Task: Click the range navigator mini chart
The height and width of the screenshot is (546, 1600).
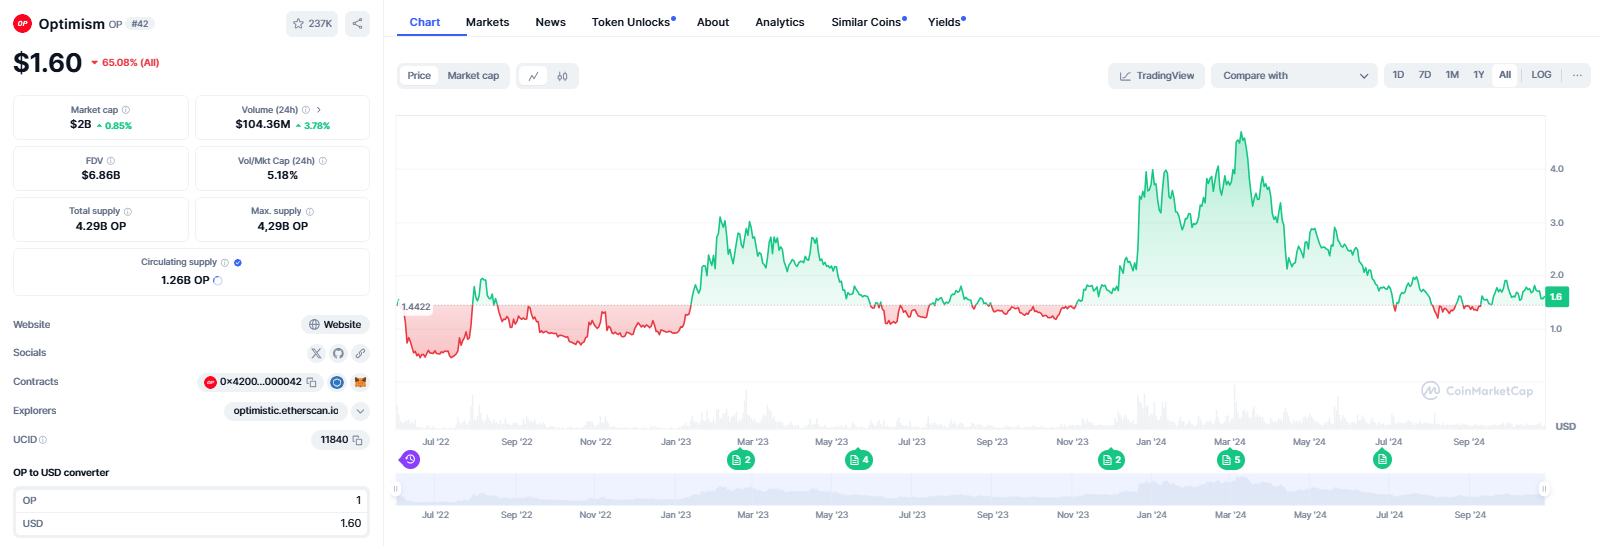Action: click(970, 489)
